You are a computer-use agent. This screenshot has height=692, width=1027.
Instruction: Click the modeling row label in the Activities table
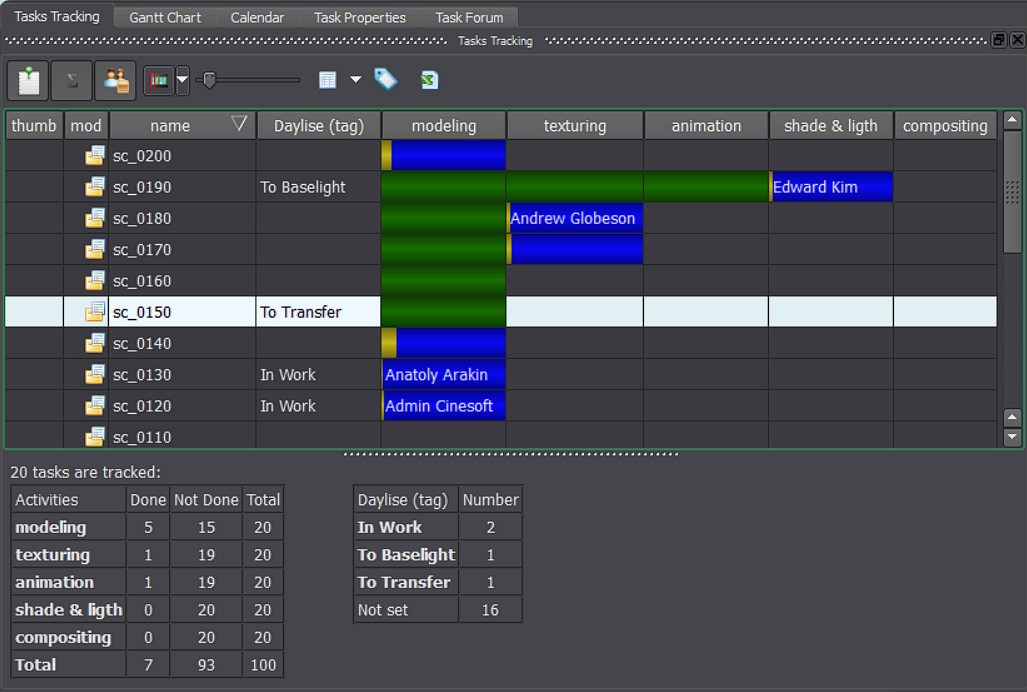pos(50,528)
